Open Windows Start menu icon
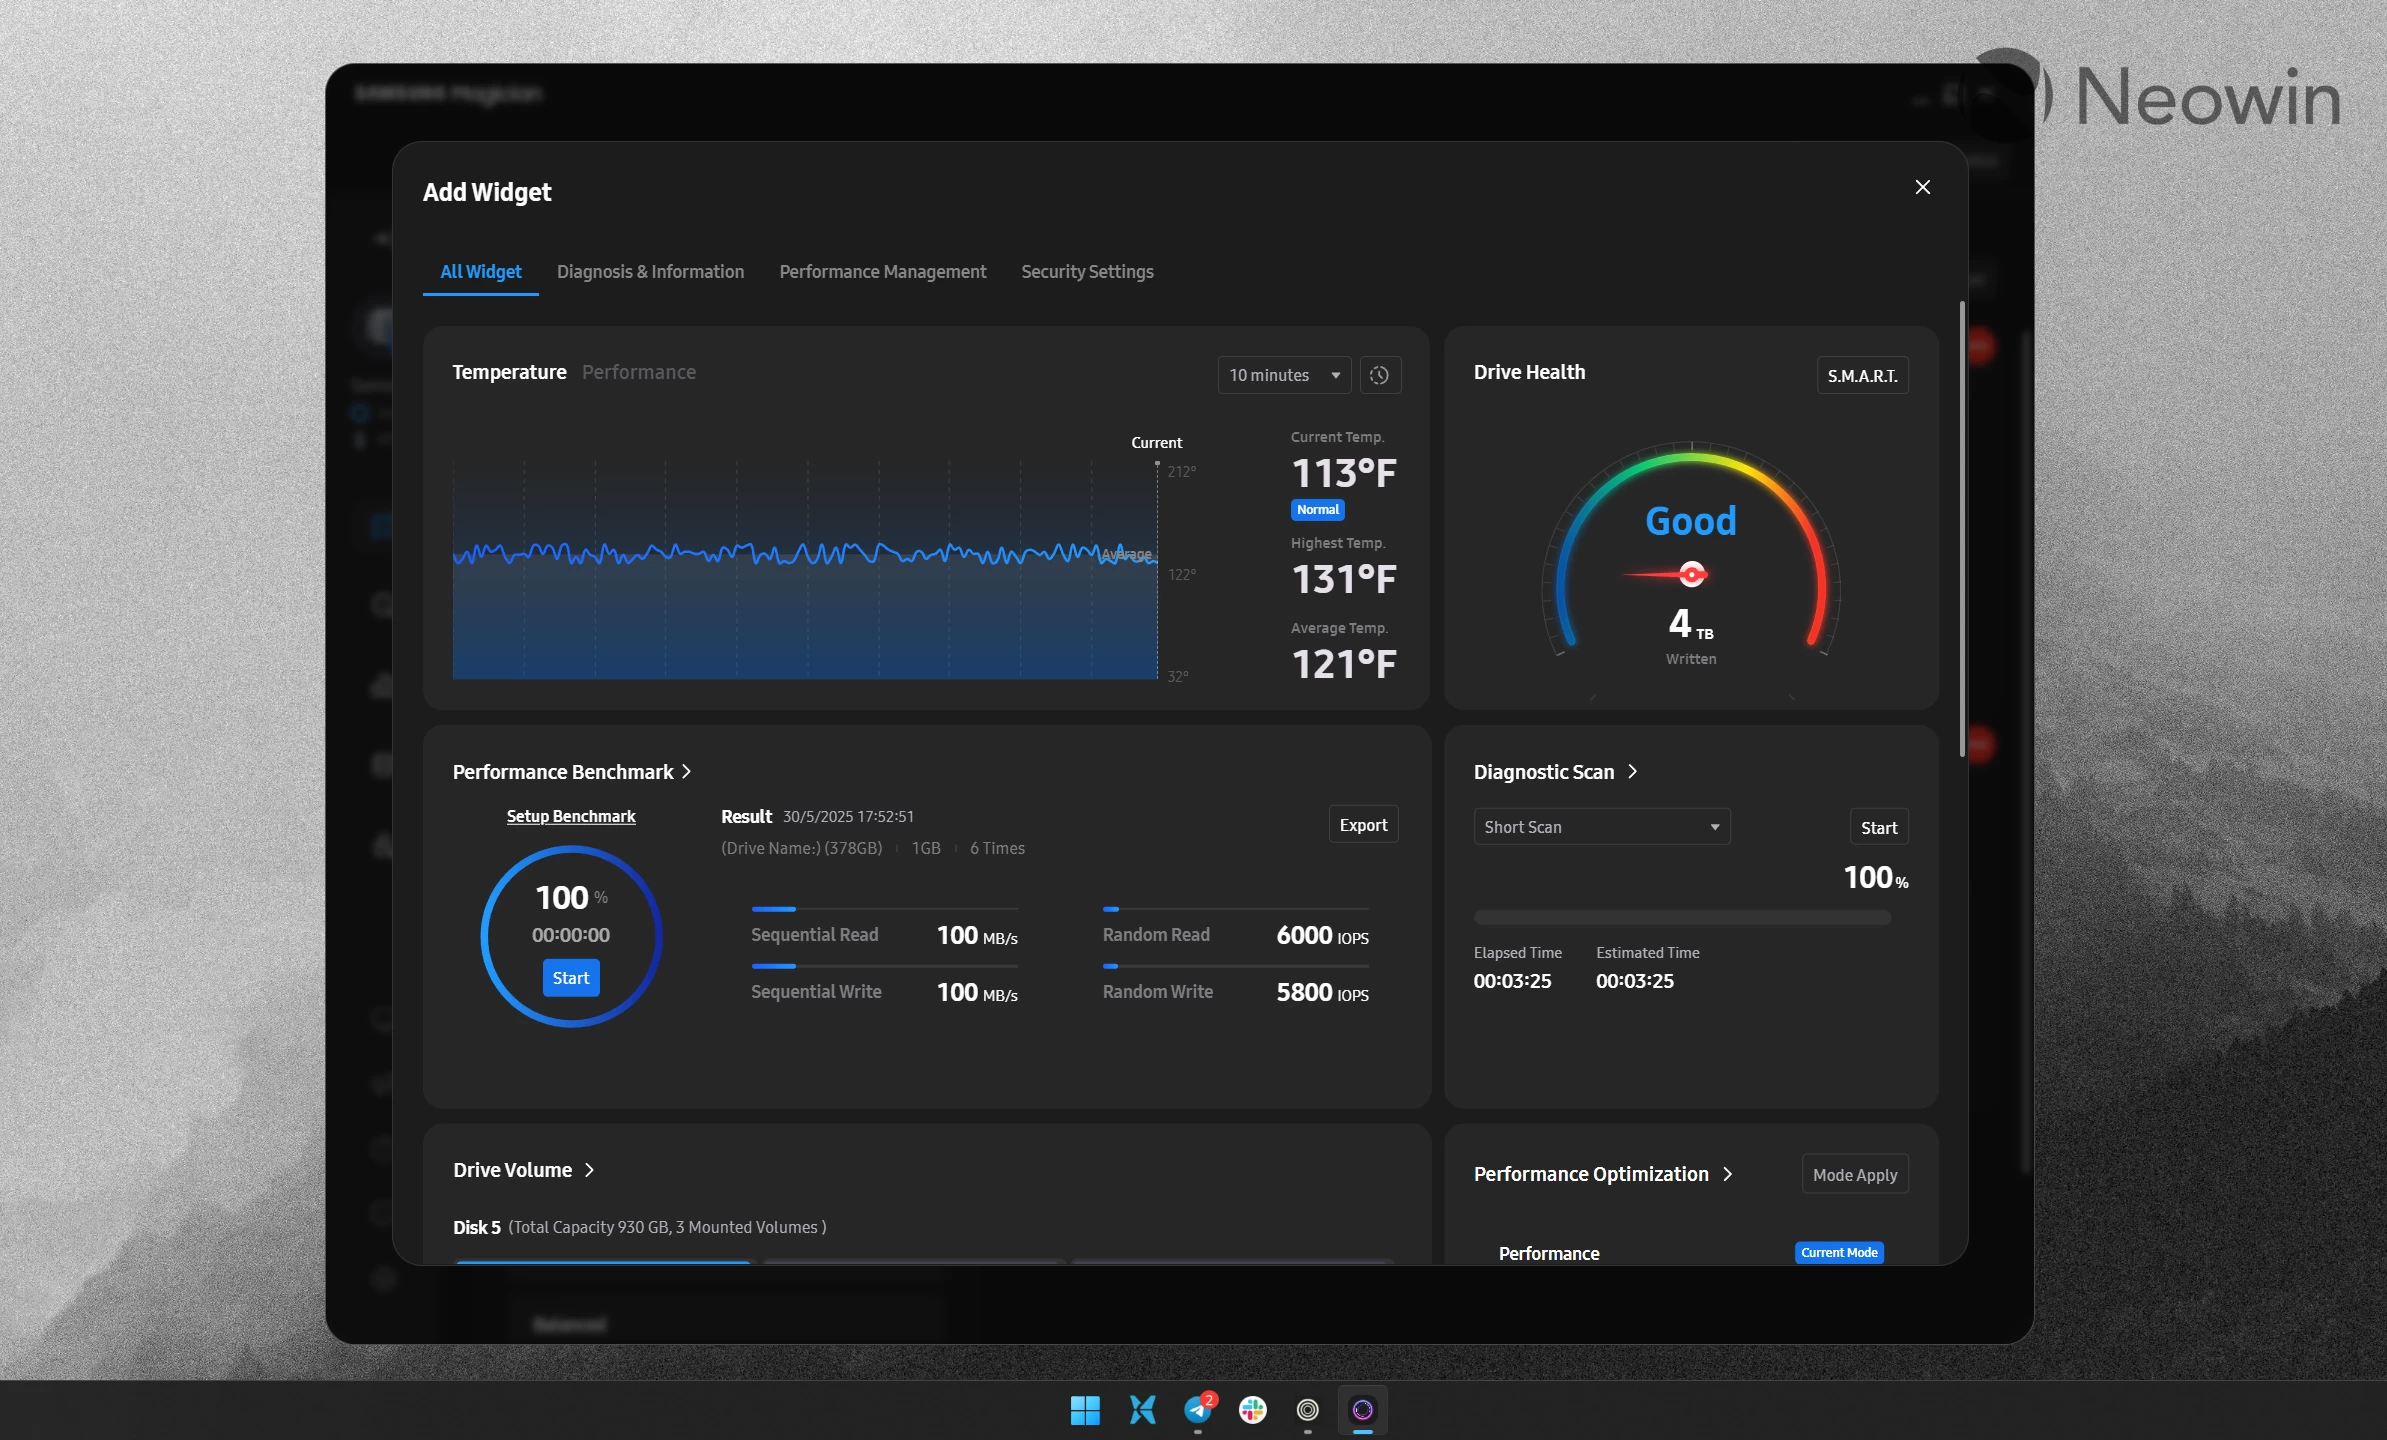The width and height of the screenshot is (2387, 1440). click(x=1085, y=1410)
